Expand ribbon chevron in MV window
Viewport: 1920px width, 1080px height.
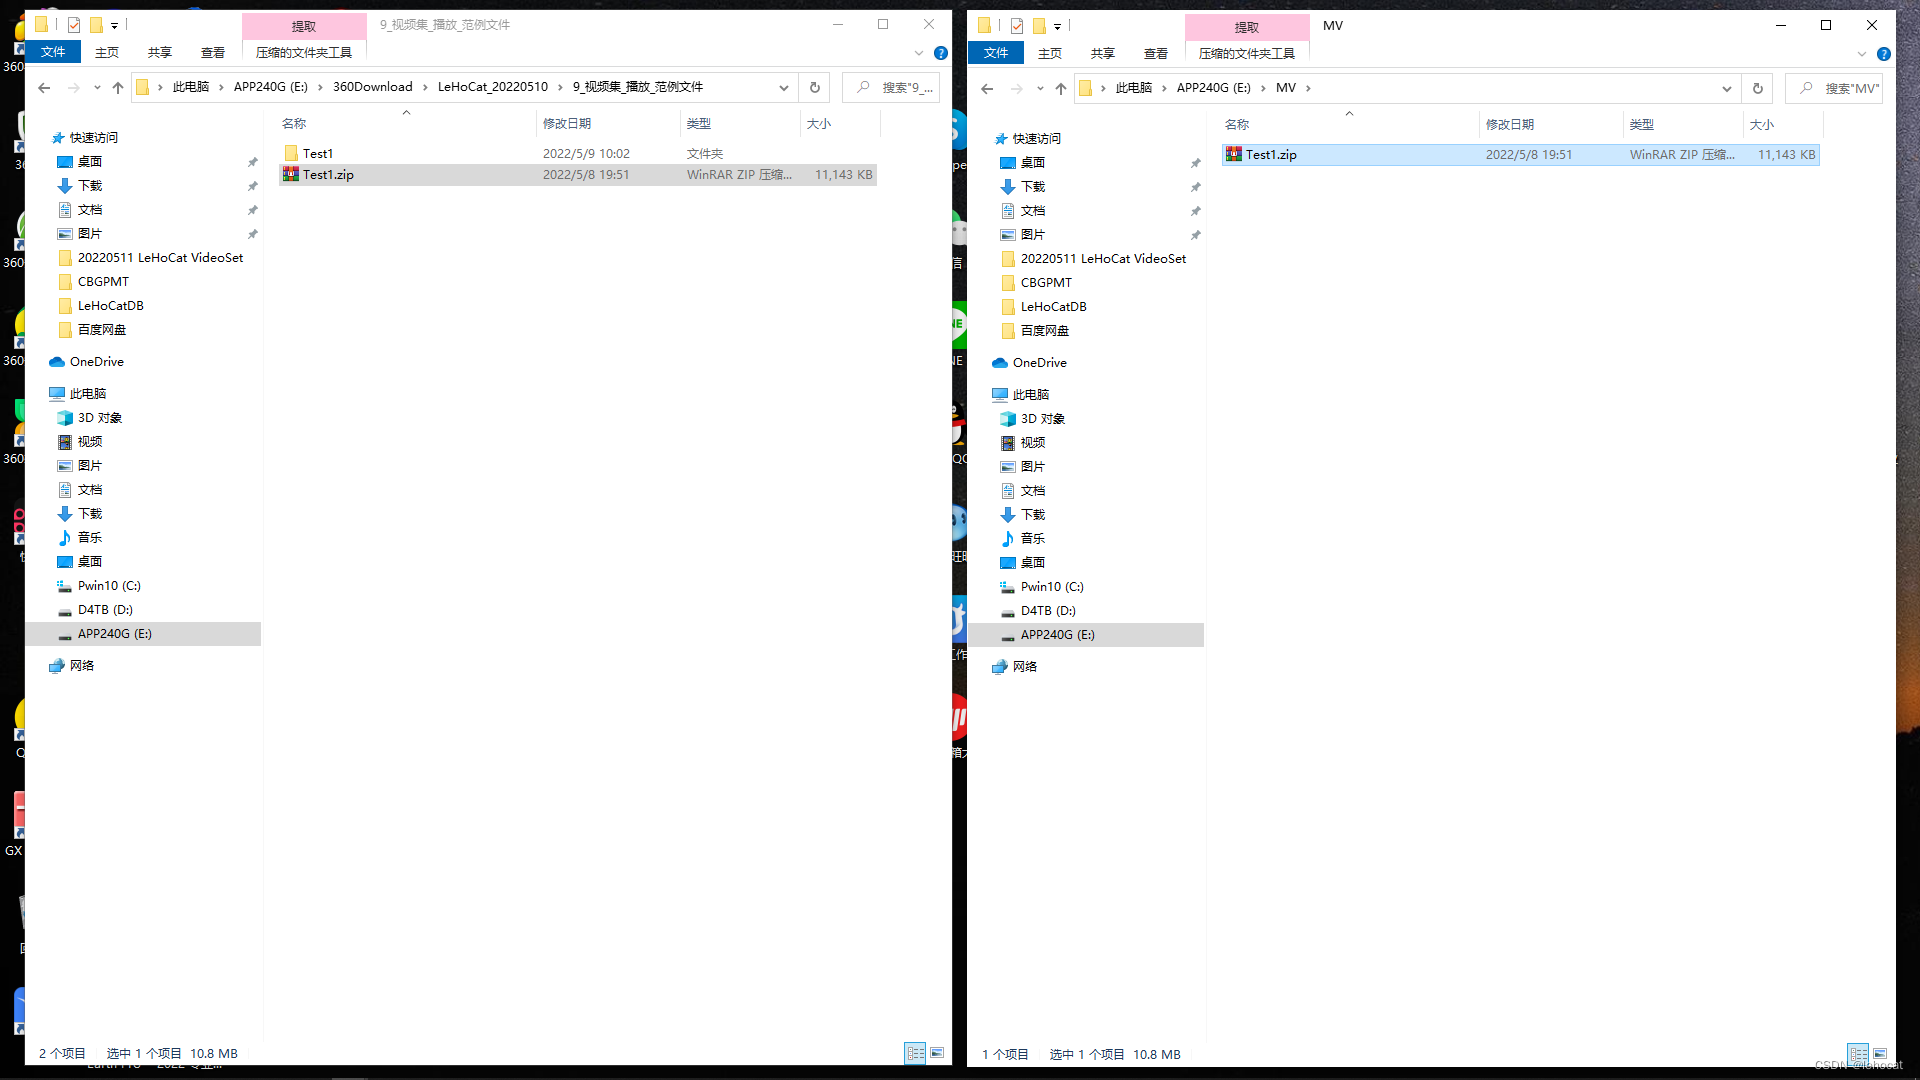click(x=1862, y=54)
